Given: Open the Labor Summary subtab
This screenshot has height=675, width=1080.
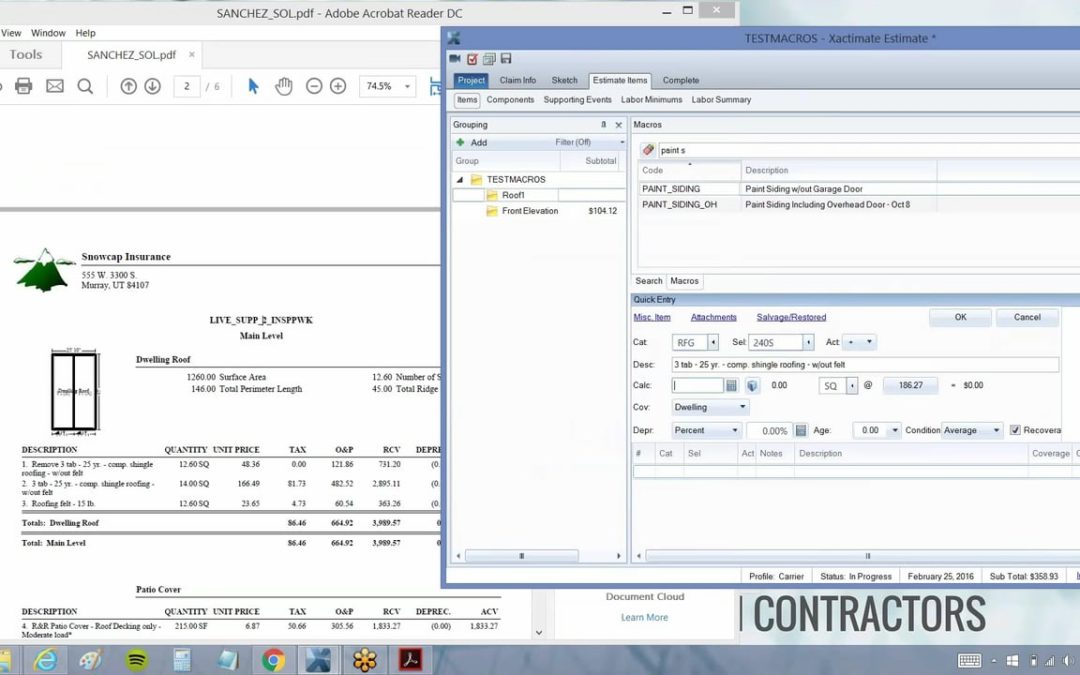Looking at the screenshot, I should (721, 100).
